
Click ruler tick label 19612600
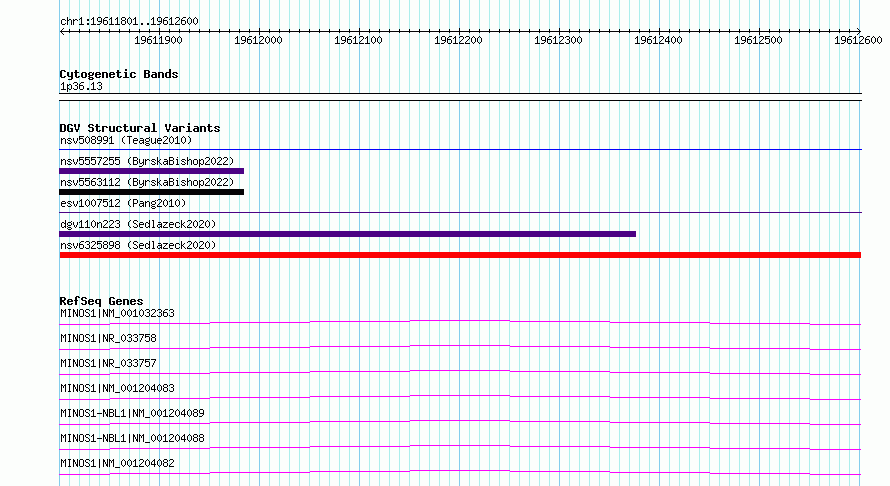(x=858, y=40)
